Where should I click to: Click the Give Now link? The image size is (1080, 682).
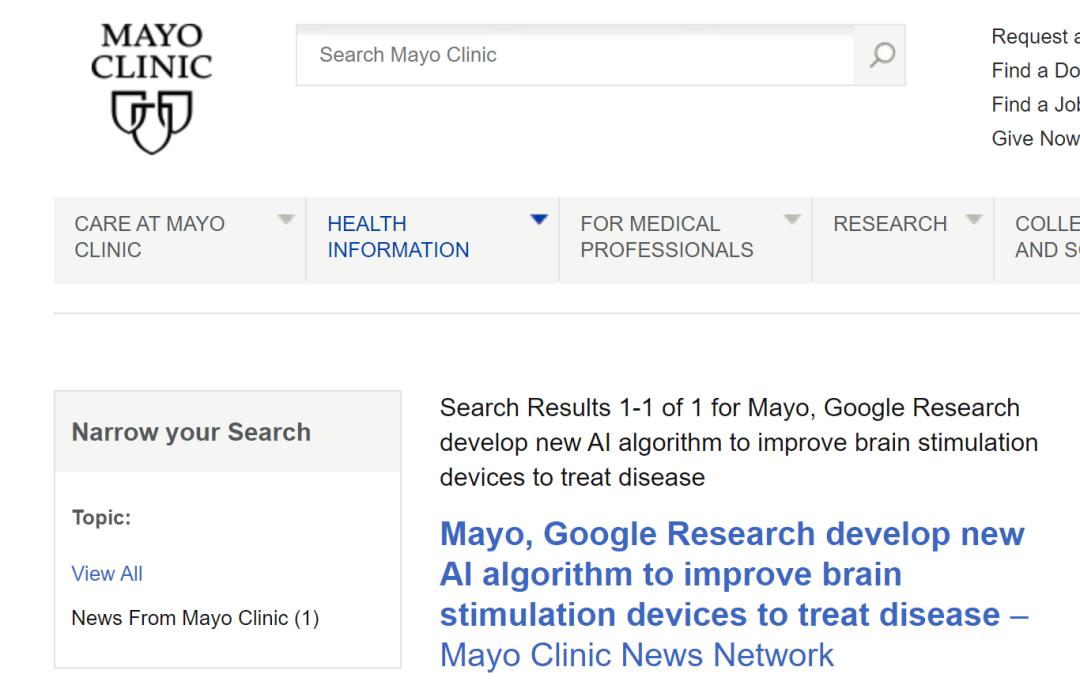pyautogui.click(x=1035, y=139)
